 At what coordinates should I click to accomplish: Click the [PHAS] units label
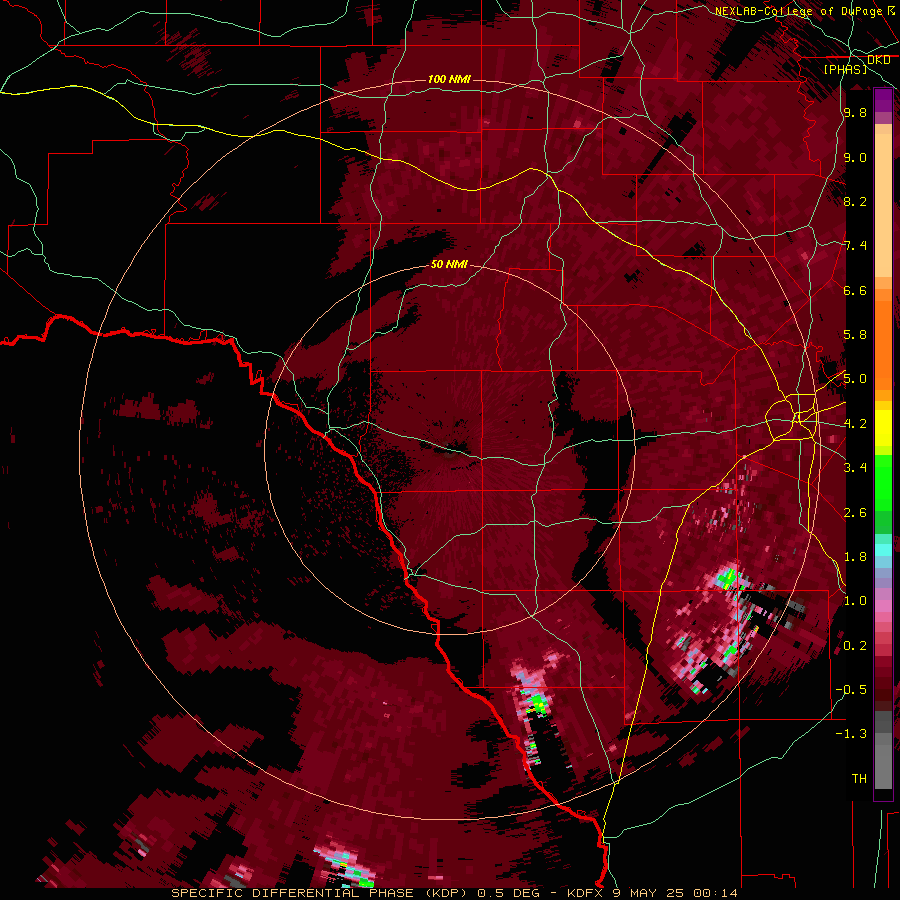846,69
